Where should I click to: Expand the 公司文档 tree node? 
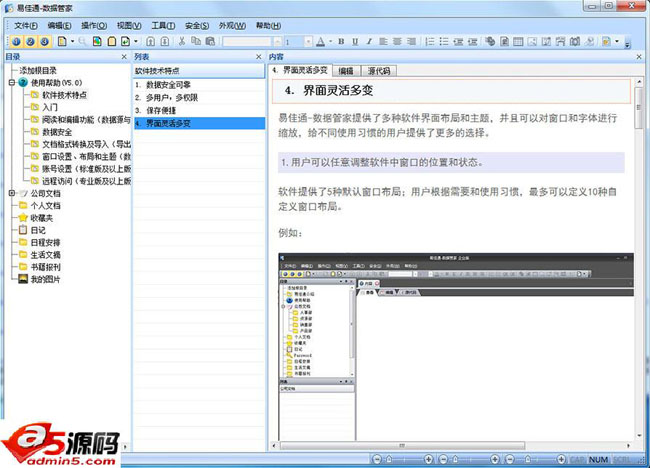click(x=12, y=193)
